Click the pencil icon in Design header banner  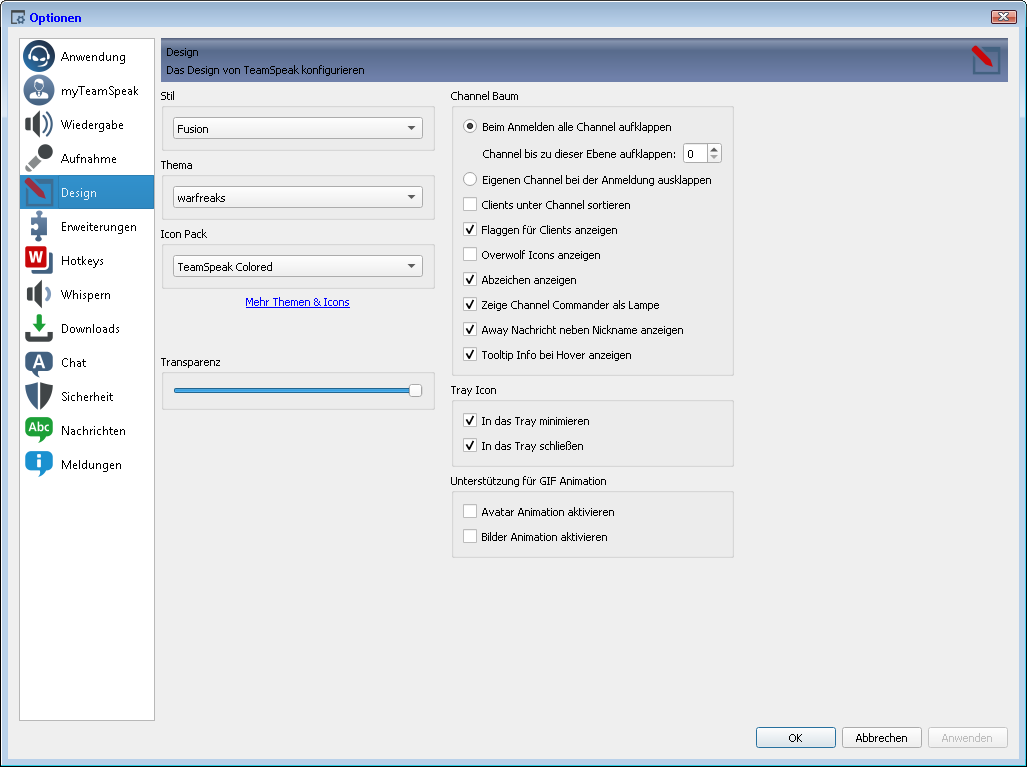(x=985, y=60)
